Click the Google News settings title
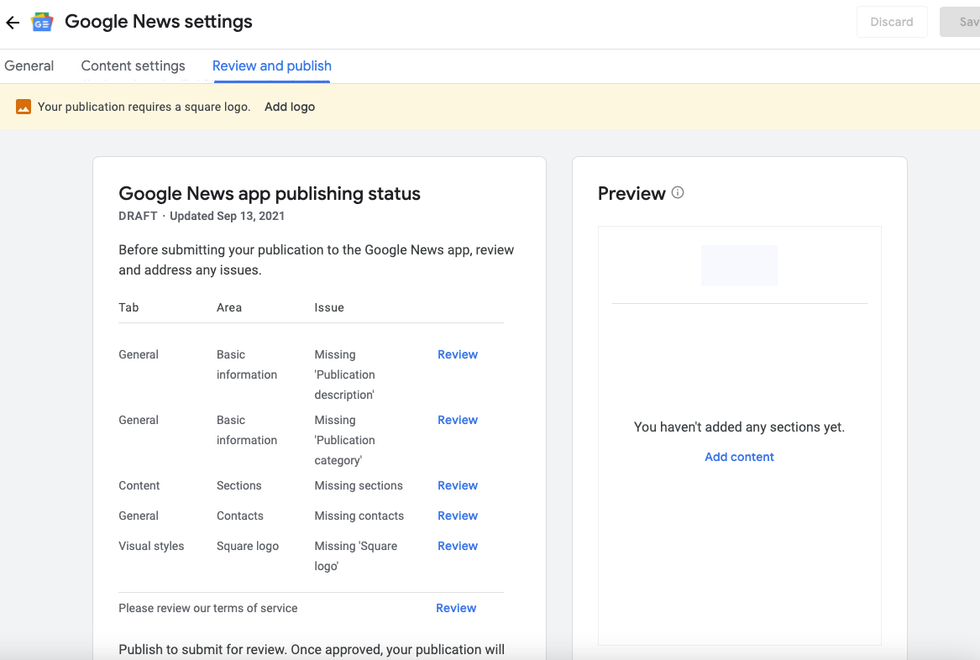This screenshot has height=660, width=980. (x=158, y=22)
